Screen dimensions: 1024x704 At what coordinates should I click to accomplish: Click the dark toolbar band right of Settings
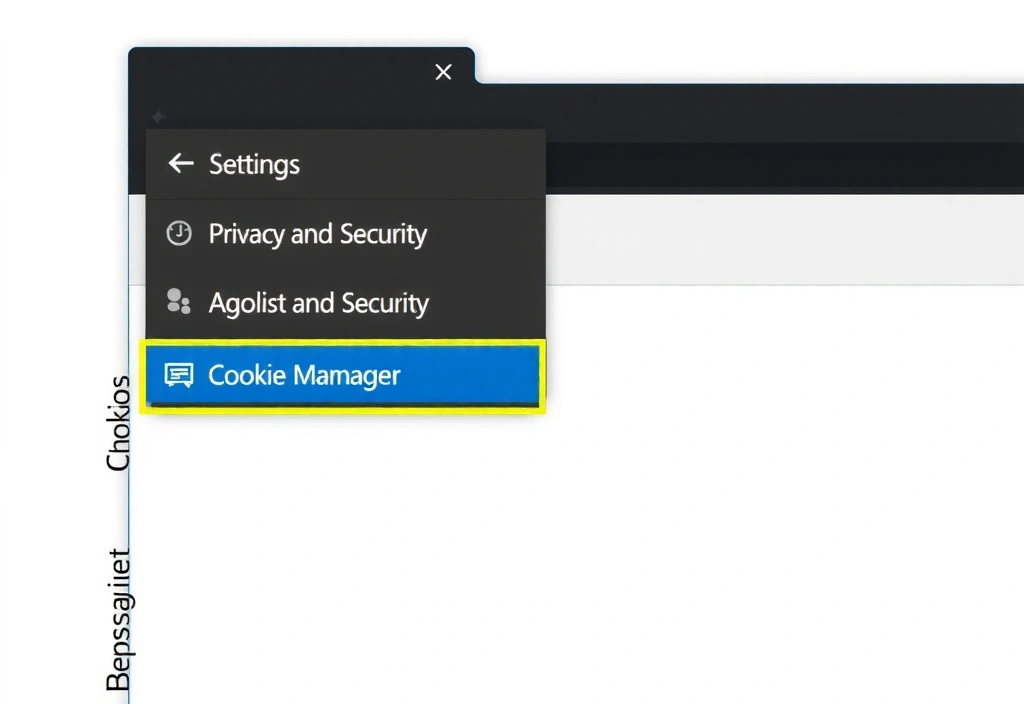click(x=780, y=168)
